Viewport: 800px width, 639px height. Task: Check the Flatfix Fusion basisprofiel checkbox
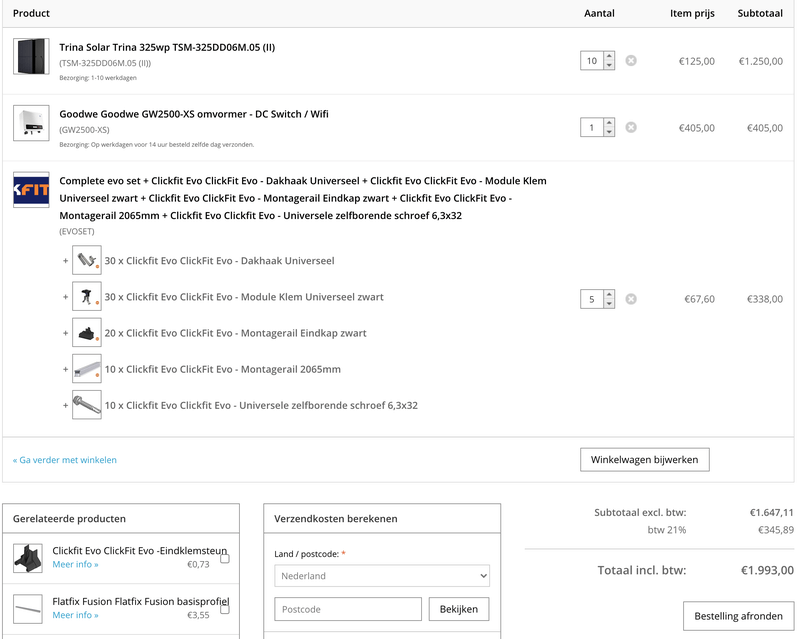(225, 608)
